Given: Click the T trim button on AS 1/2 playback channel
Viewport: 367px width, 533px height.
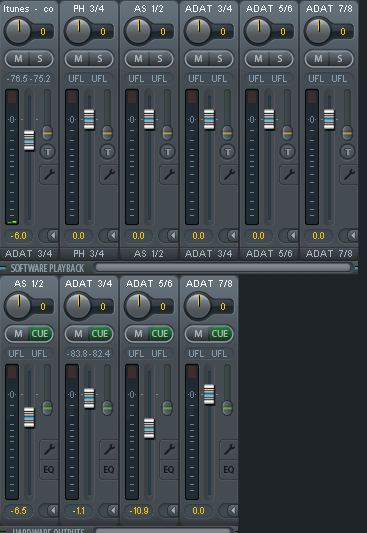Looking at the screenshot, I should [x=168, y=152].
